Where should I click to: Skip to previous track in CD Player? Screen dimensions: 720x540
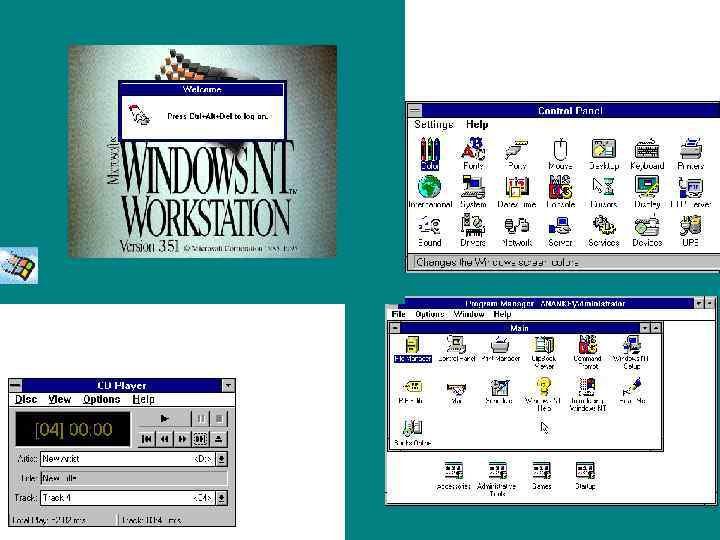tap(146, 439)
